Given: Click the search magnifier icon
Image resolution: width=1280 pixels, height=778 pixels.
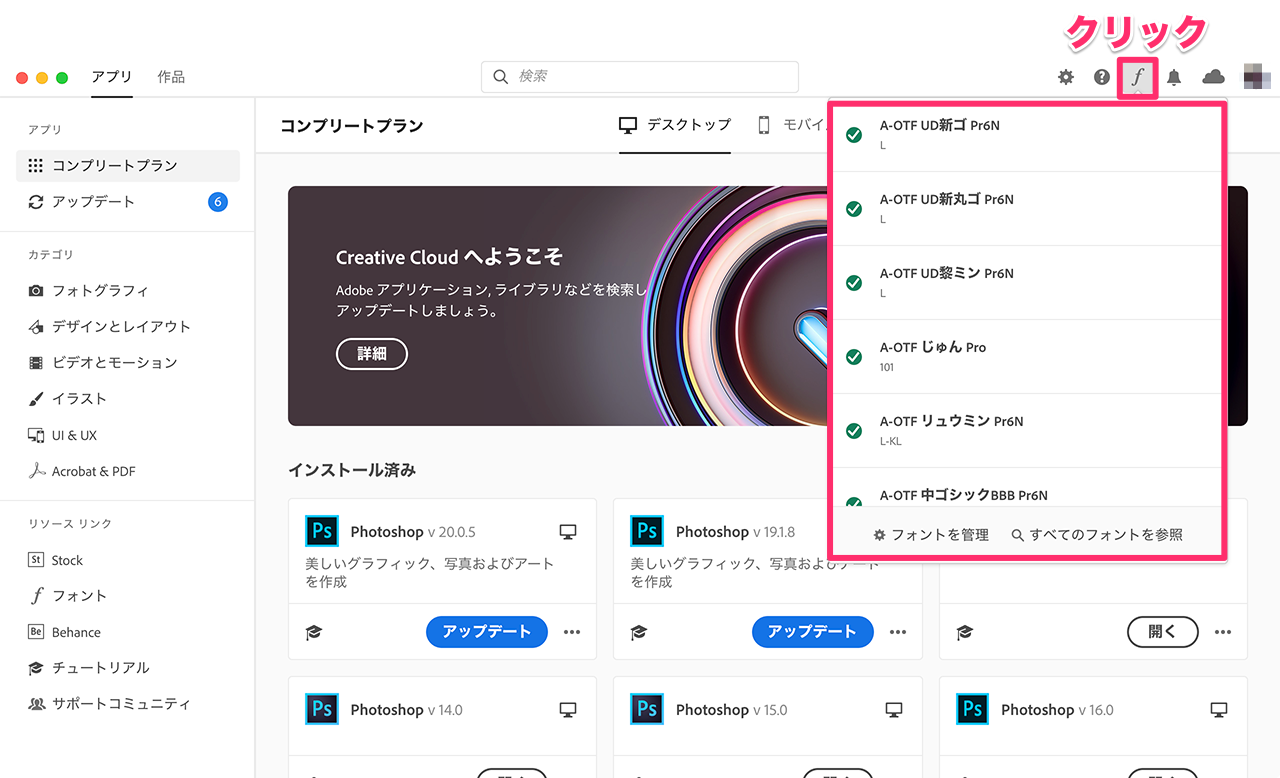Looking at the screenshot, I should pyautogui.click(x=500, y=77).
